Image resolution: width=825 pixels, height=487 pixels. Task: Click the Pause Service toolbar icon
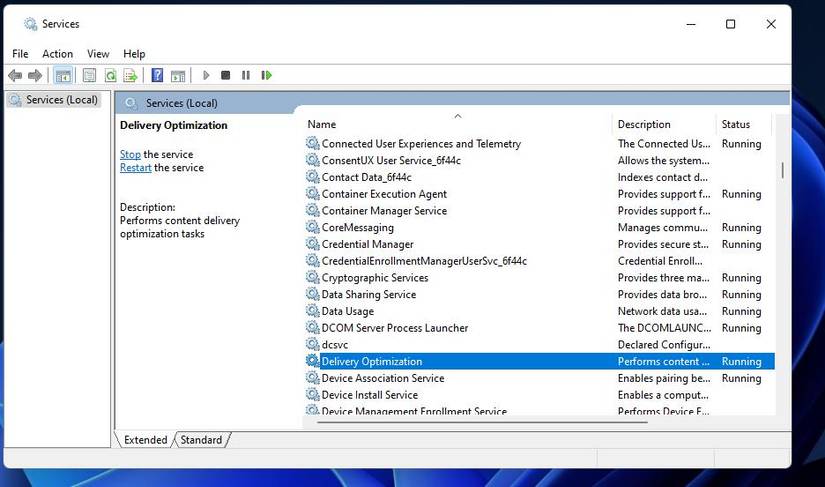pos(246,76)
